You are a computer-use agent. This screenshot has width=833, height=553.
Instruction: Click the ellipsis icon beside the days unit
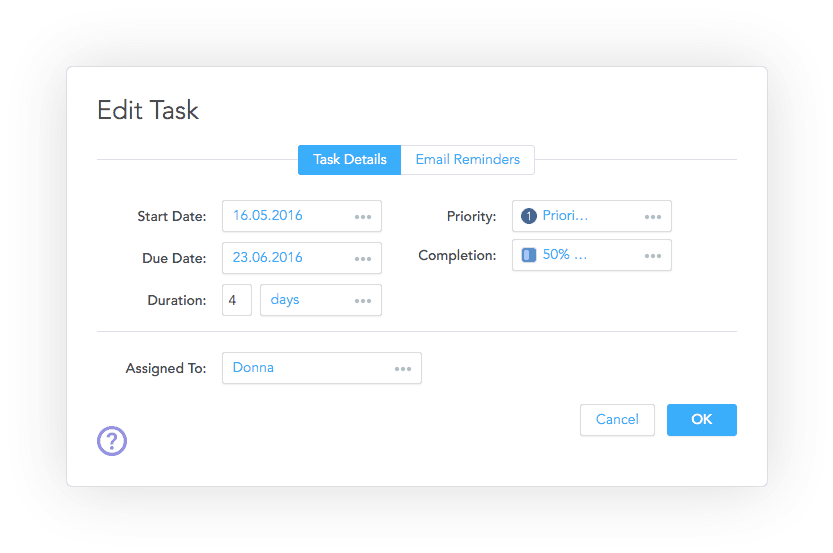tap(363, 300)
